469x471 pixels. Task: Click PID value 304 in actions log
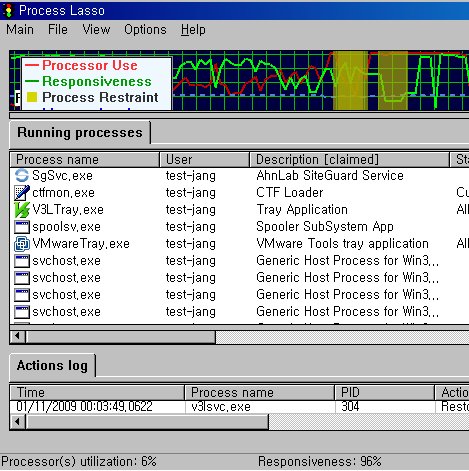(350, 407)
